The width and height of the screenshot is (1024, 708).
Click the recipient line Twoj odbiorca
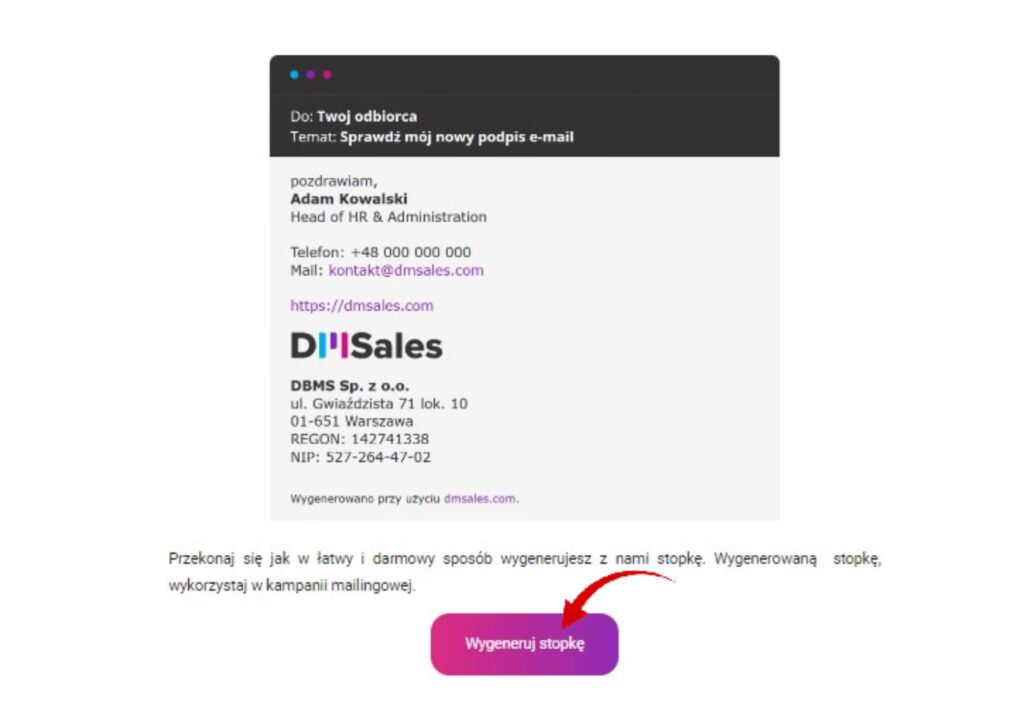pos(353,116)
